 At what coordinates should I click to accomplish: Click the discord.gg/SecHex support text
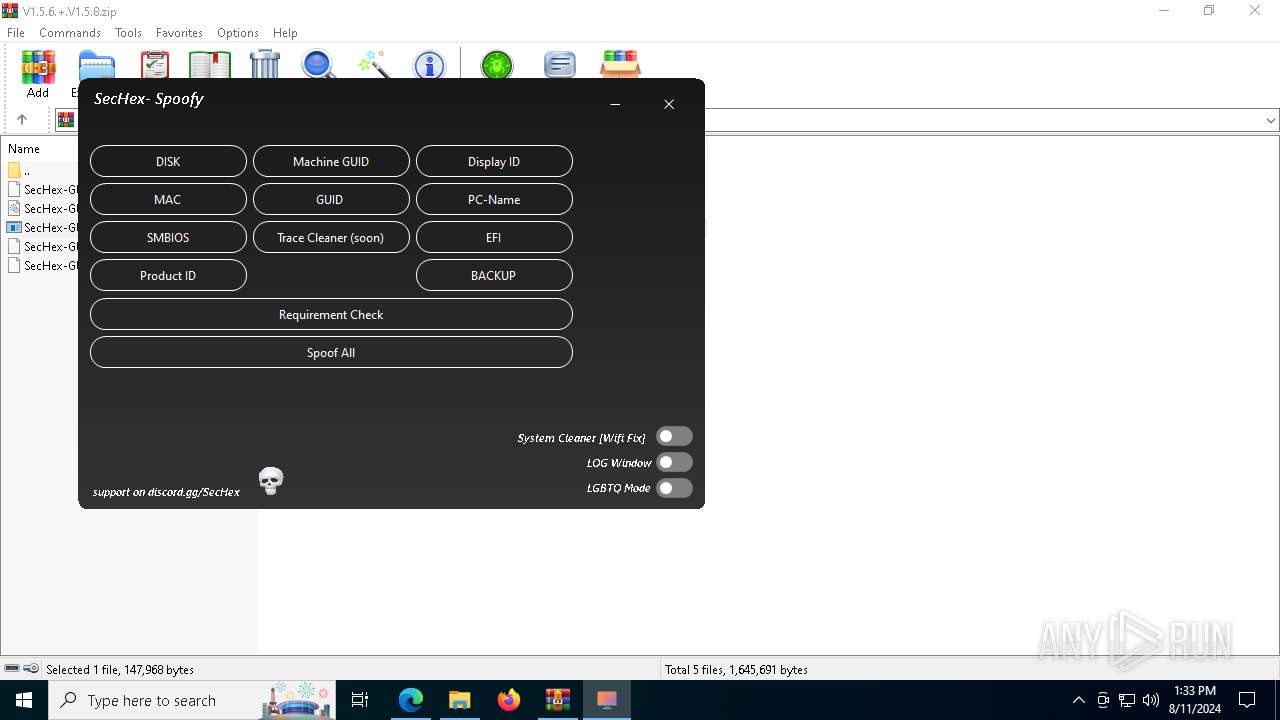click(166, 492)
